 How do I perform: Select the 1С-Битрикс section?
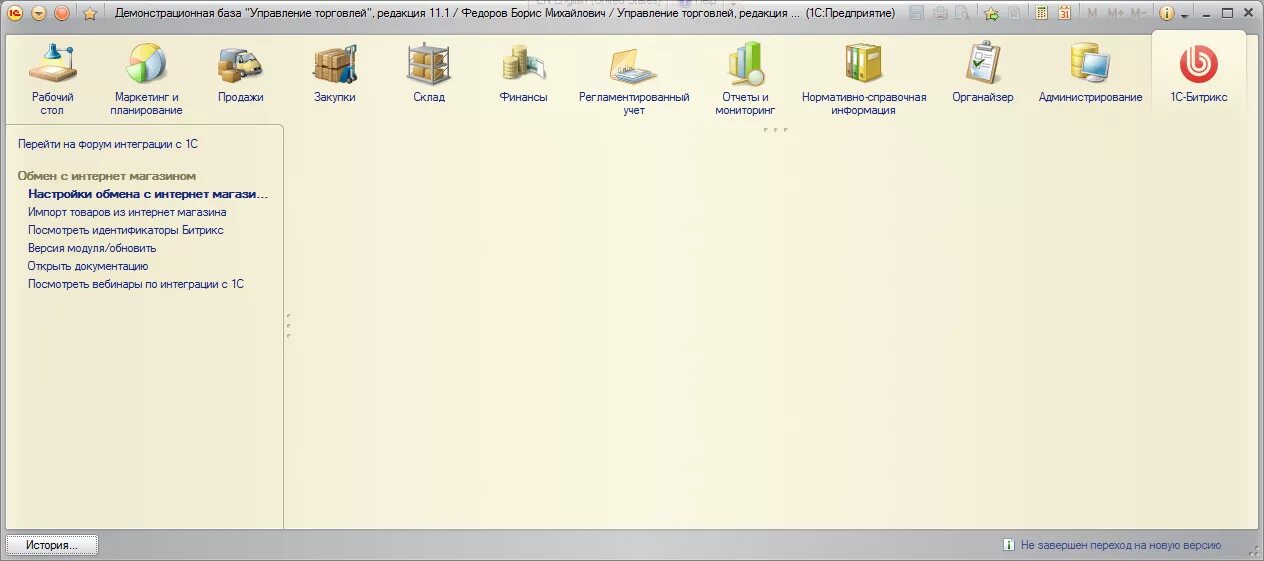click(1198, 74)
